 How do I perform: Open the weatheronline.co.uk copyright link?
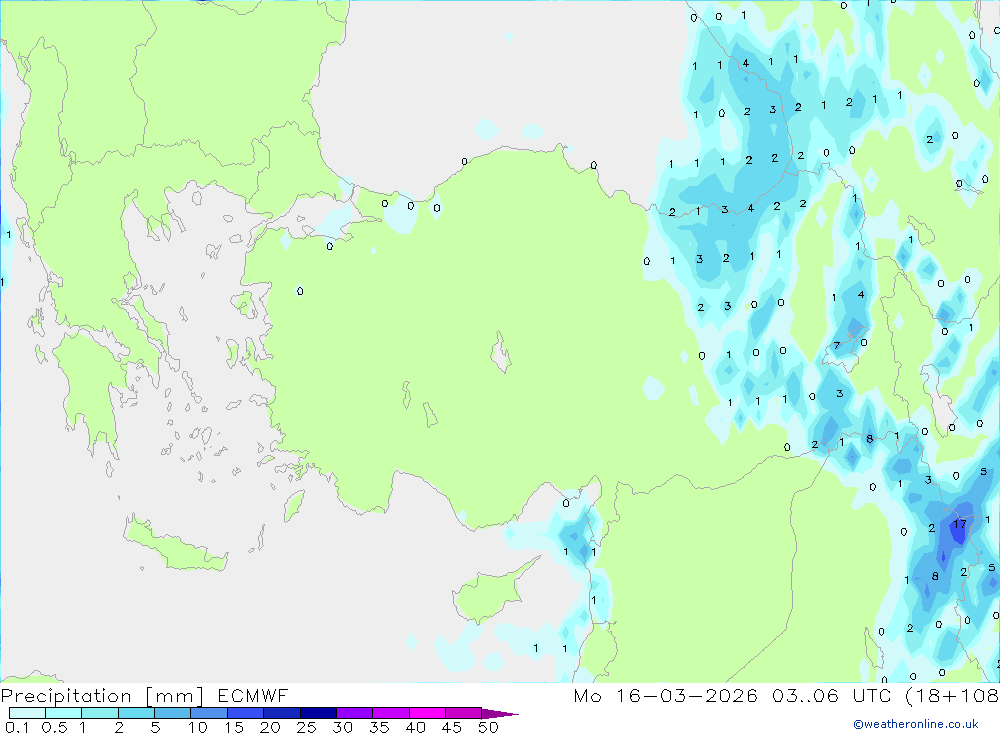click(x=916, y=724)
